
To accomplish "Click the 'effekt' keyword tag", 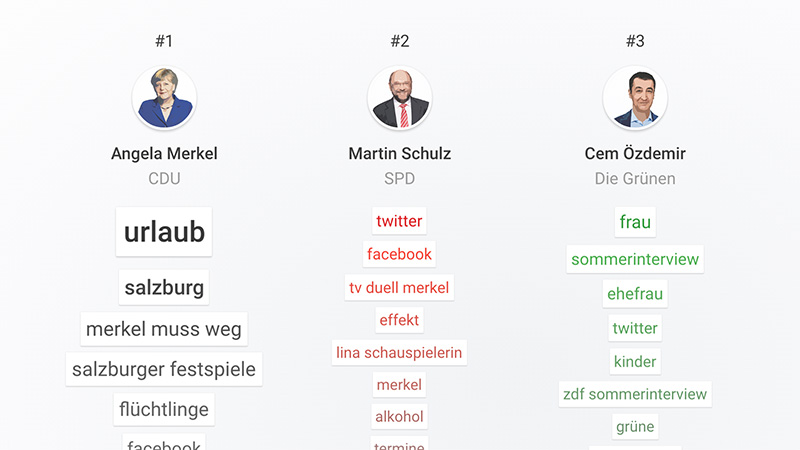I will (399, 320).
